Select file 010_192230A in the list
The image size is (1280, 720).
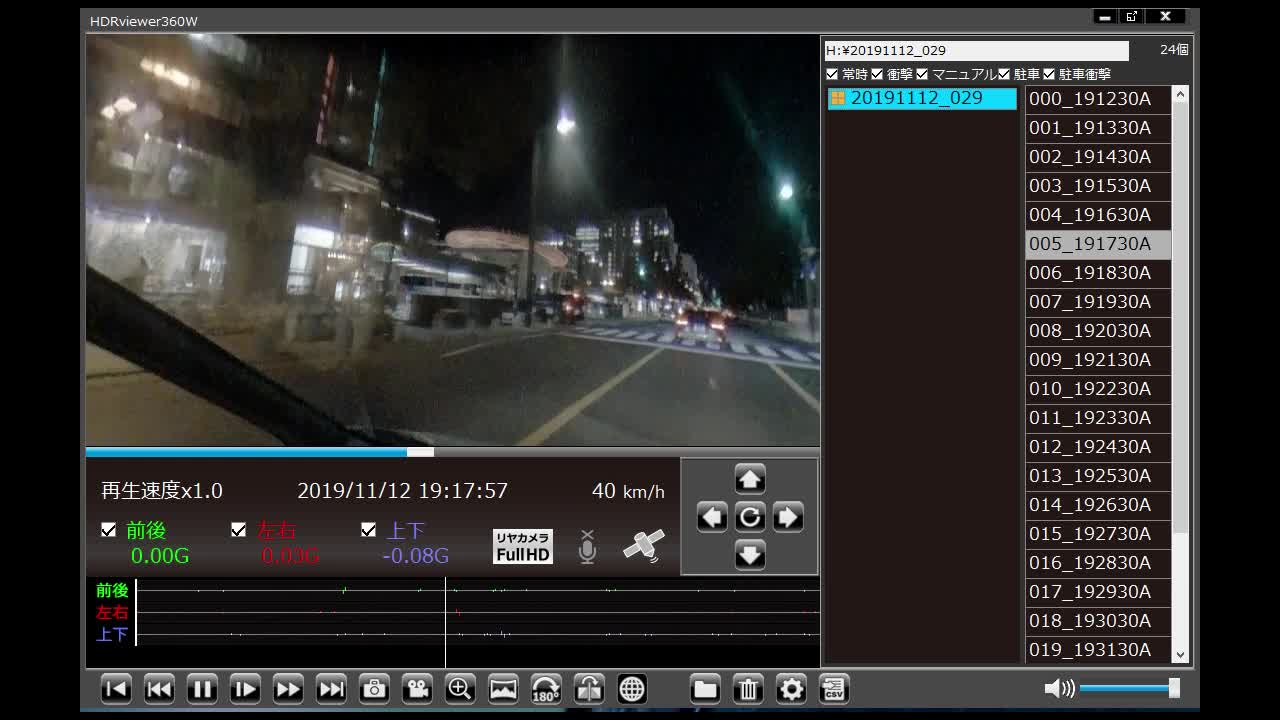click(1090, 389)
